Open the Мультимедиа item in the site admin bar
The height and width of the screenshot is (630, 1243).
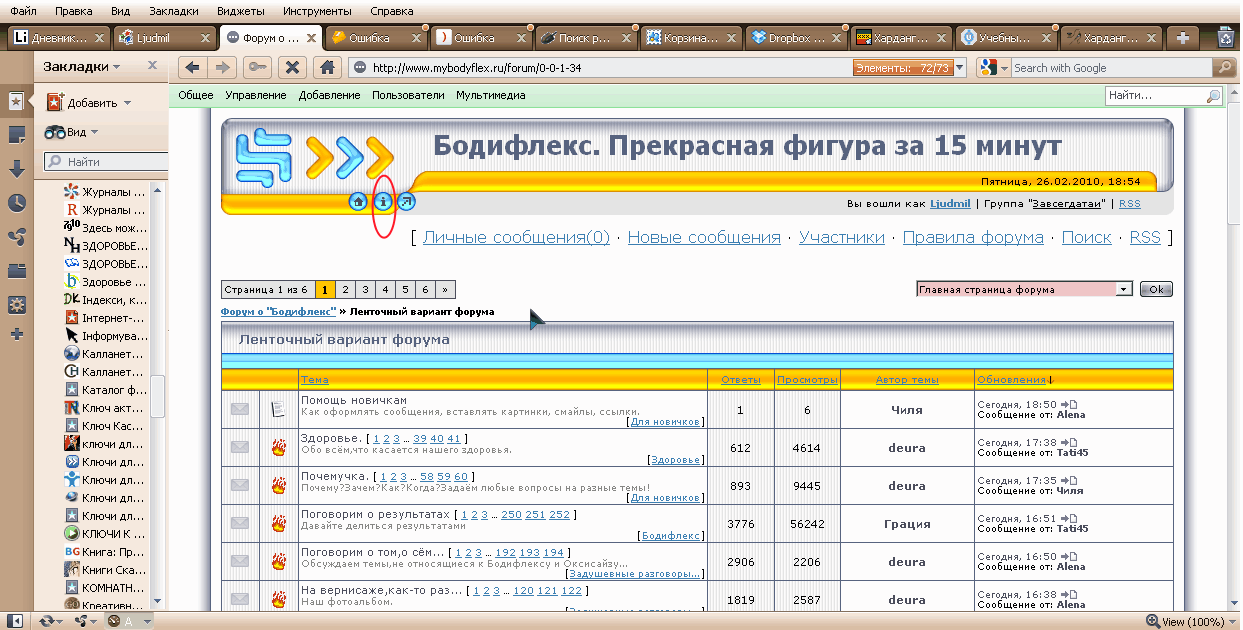coord(491,95)
